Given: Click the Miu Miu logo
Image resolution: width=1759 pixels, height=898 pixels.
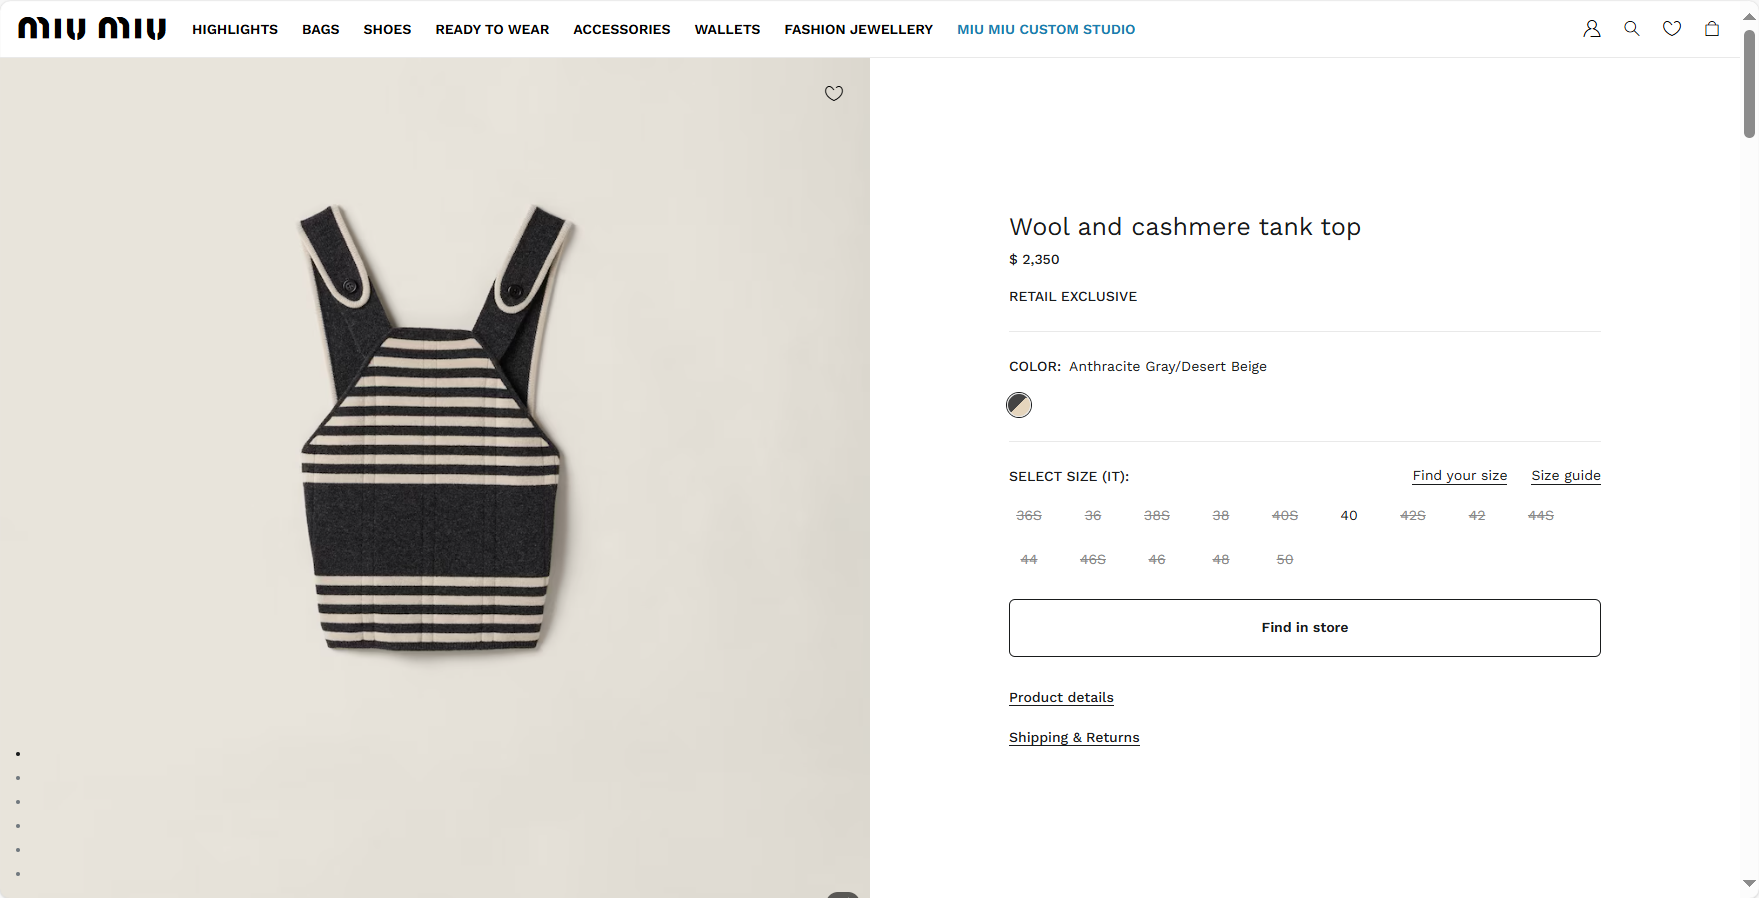Looking at the screenshot, I should (92, 29).
